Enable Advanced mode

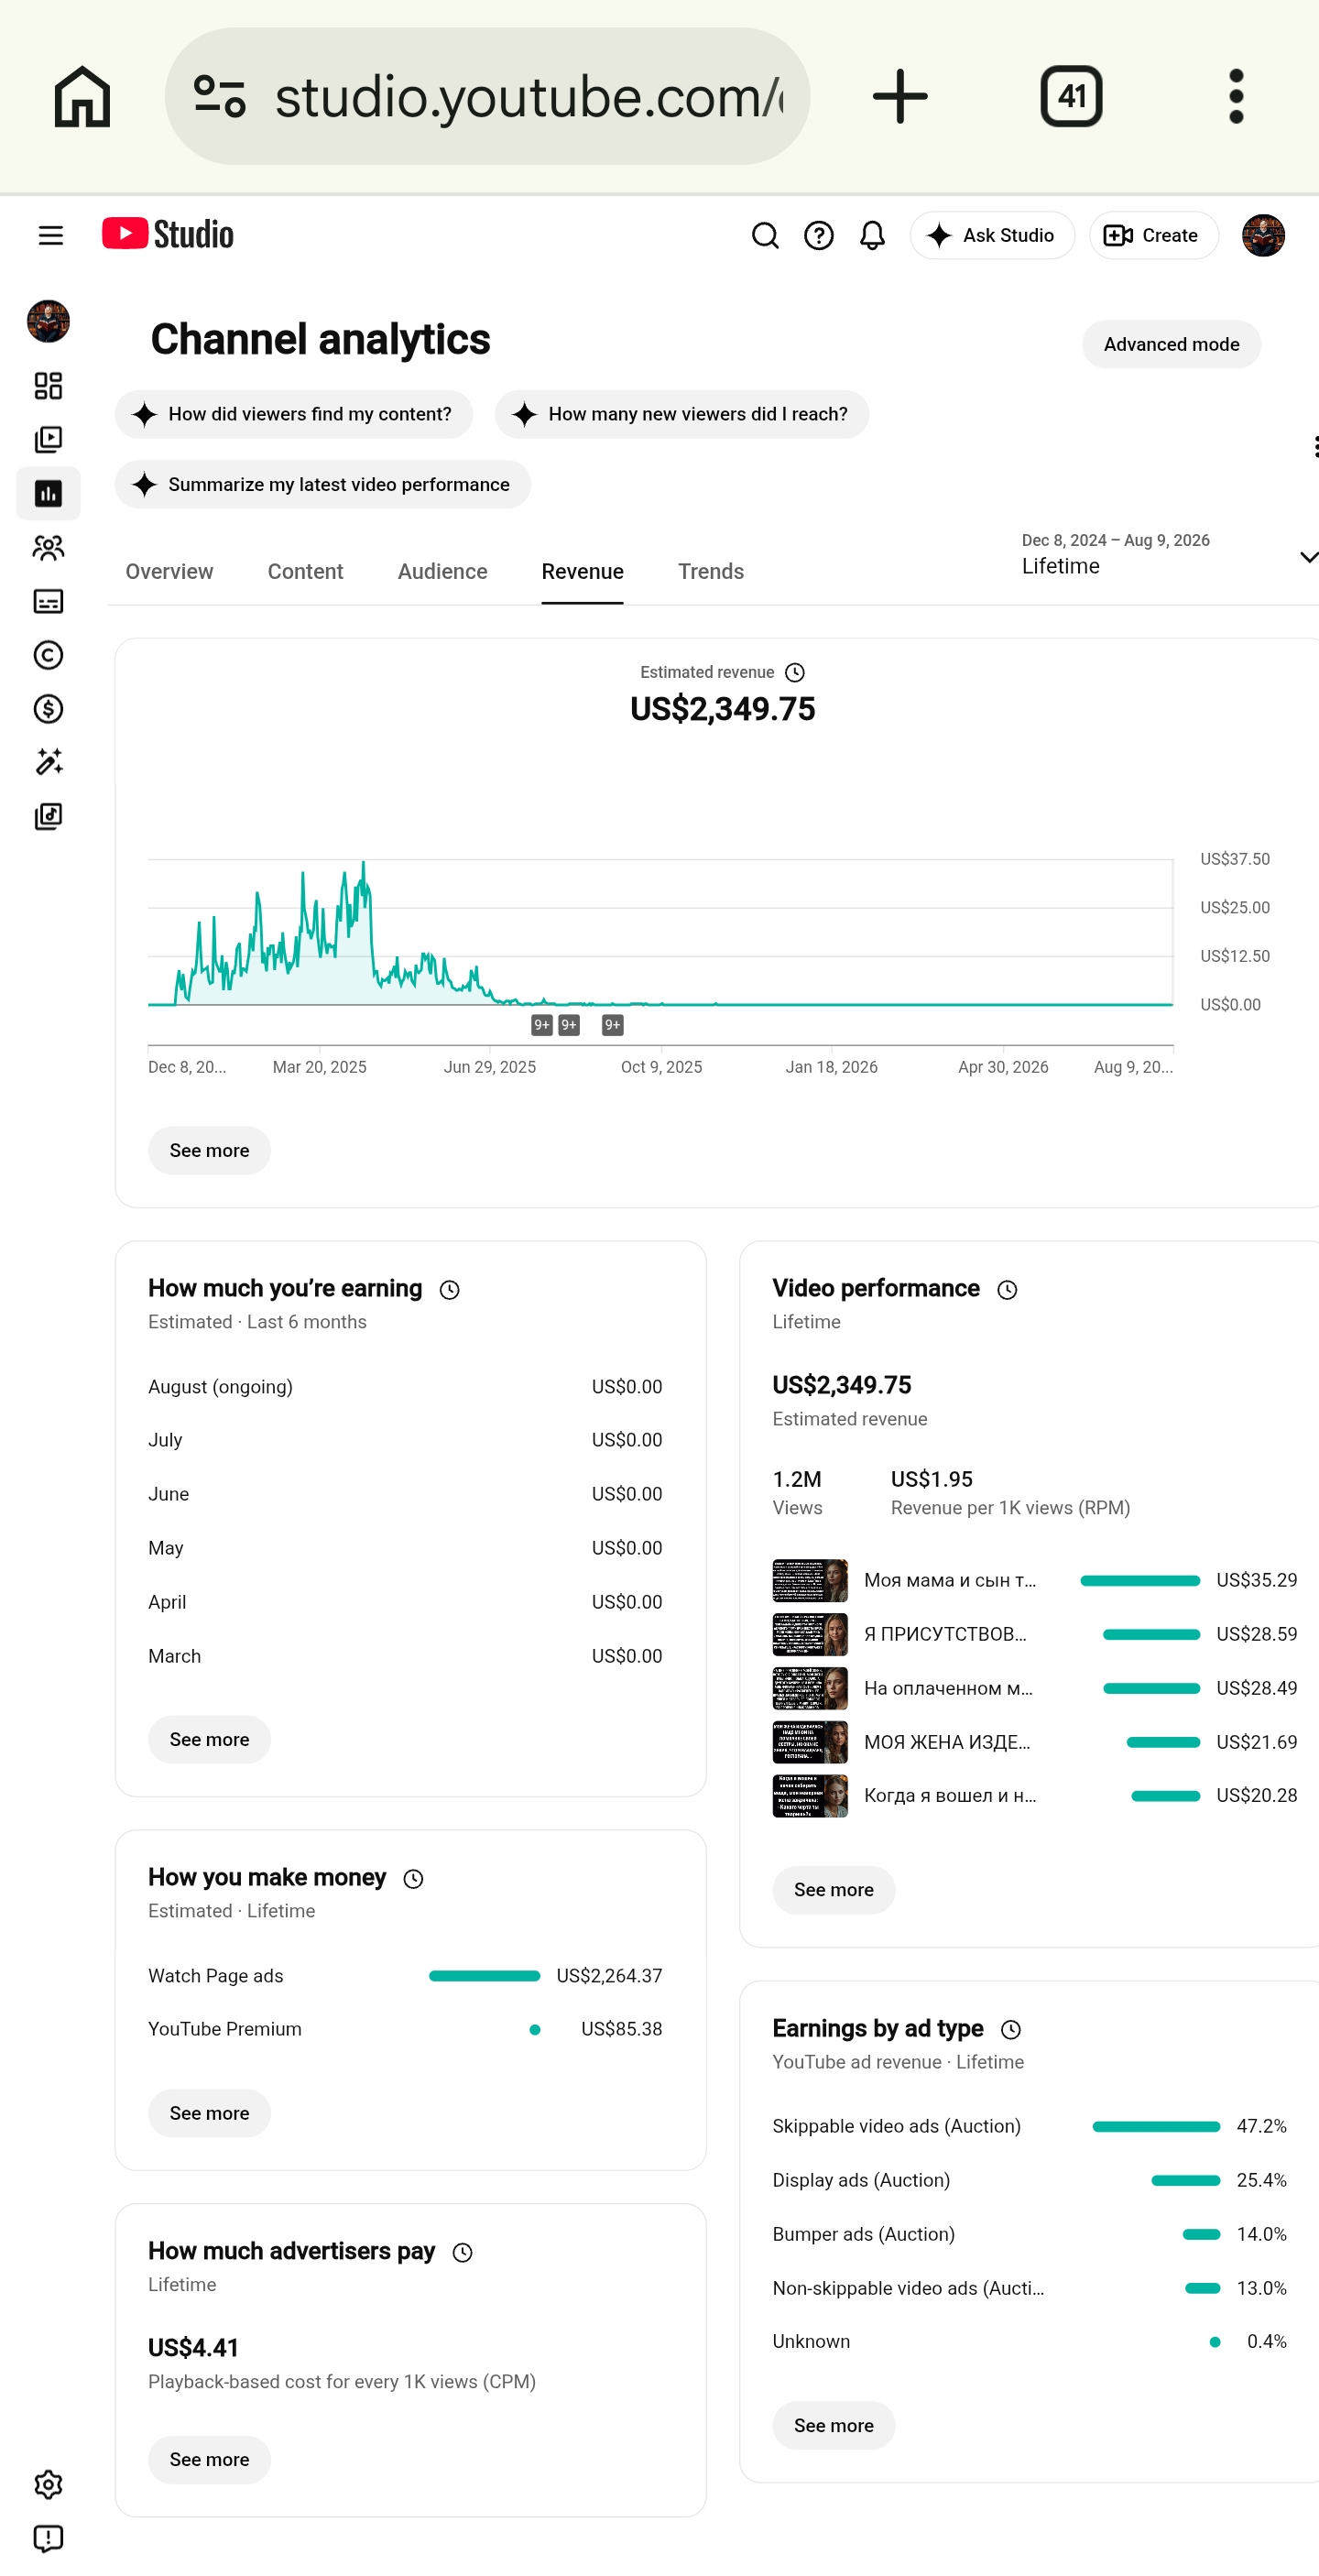click(x=1171, y=344)
